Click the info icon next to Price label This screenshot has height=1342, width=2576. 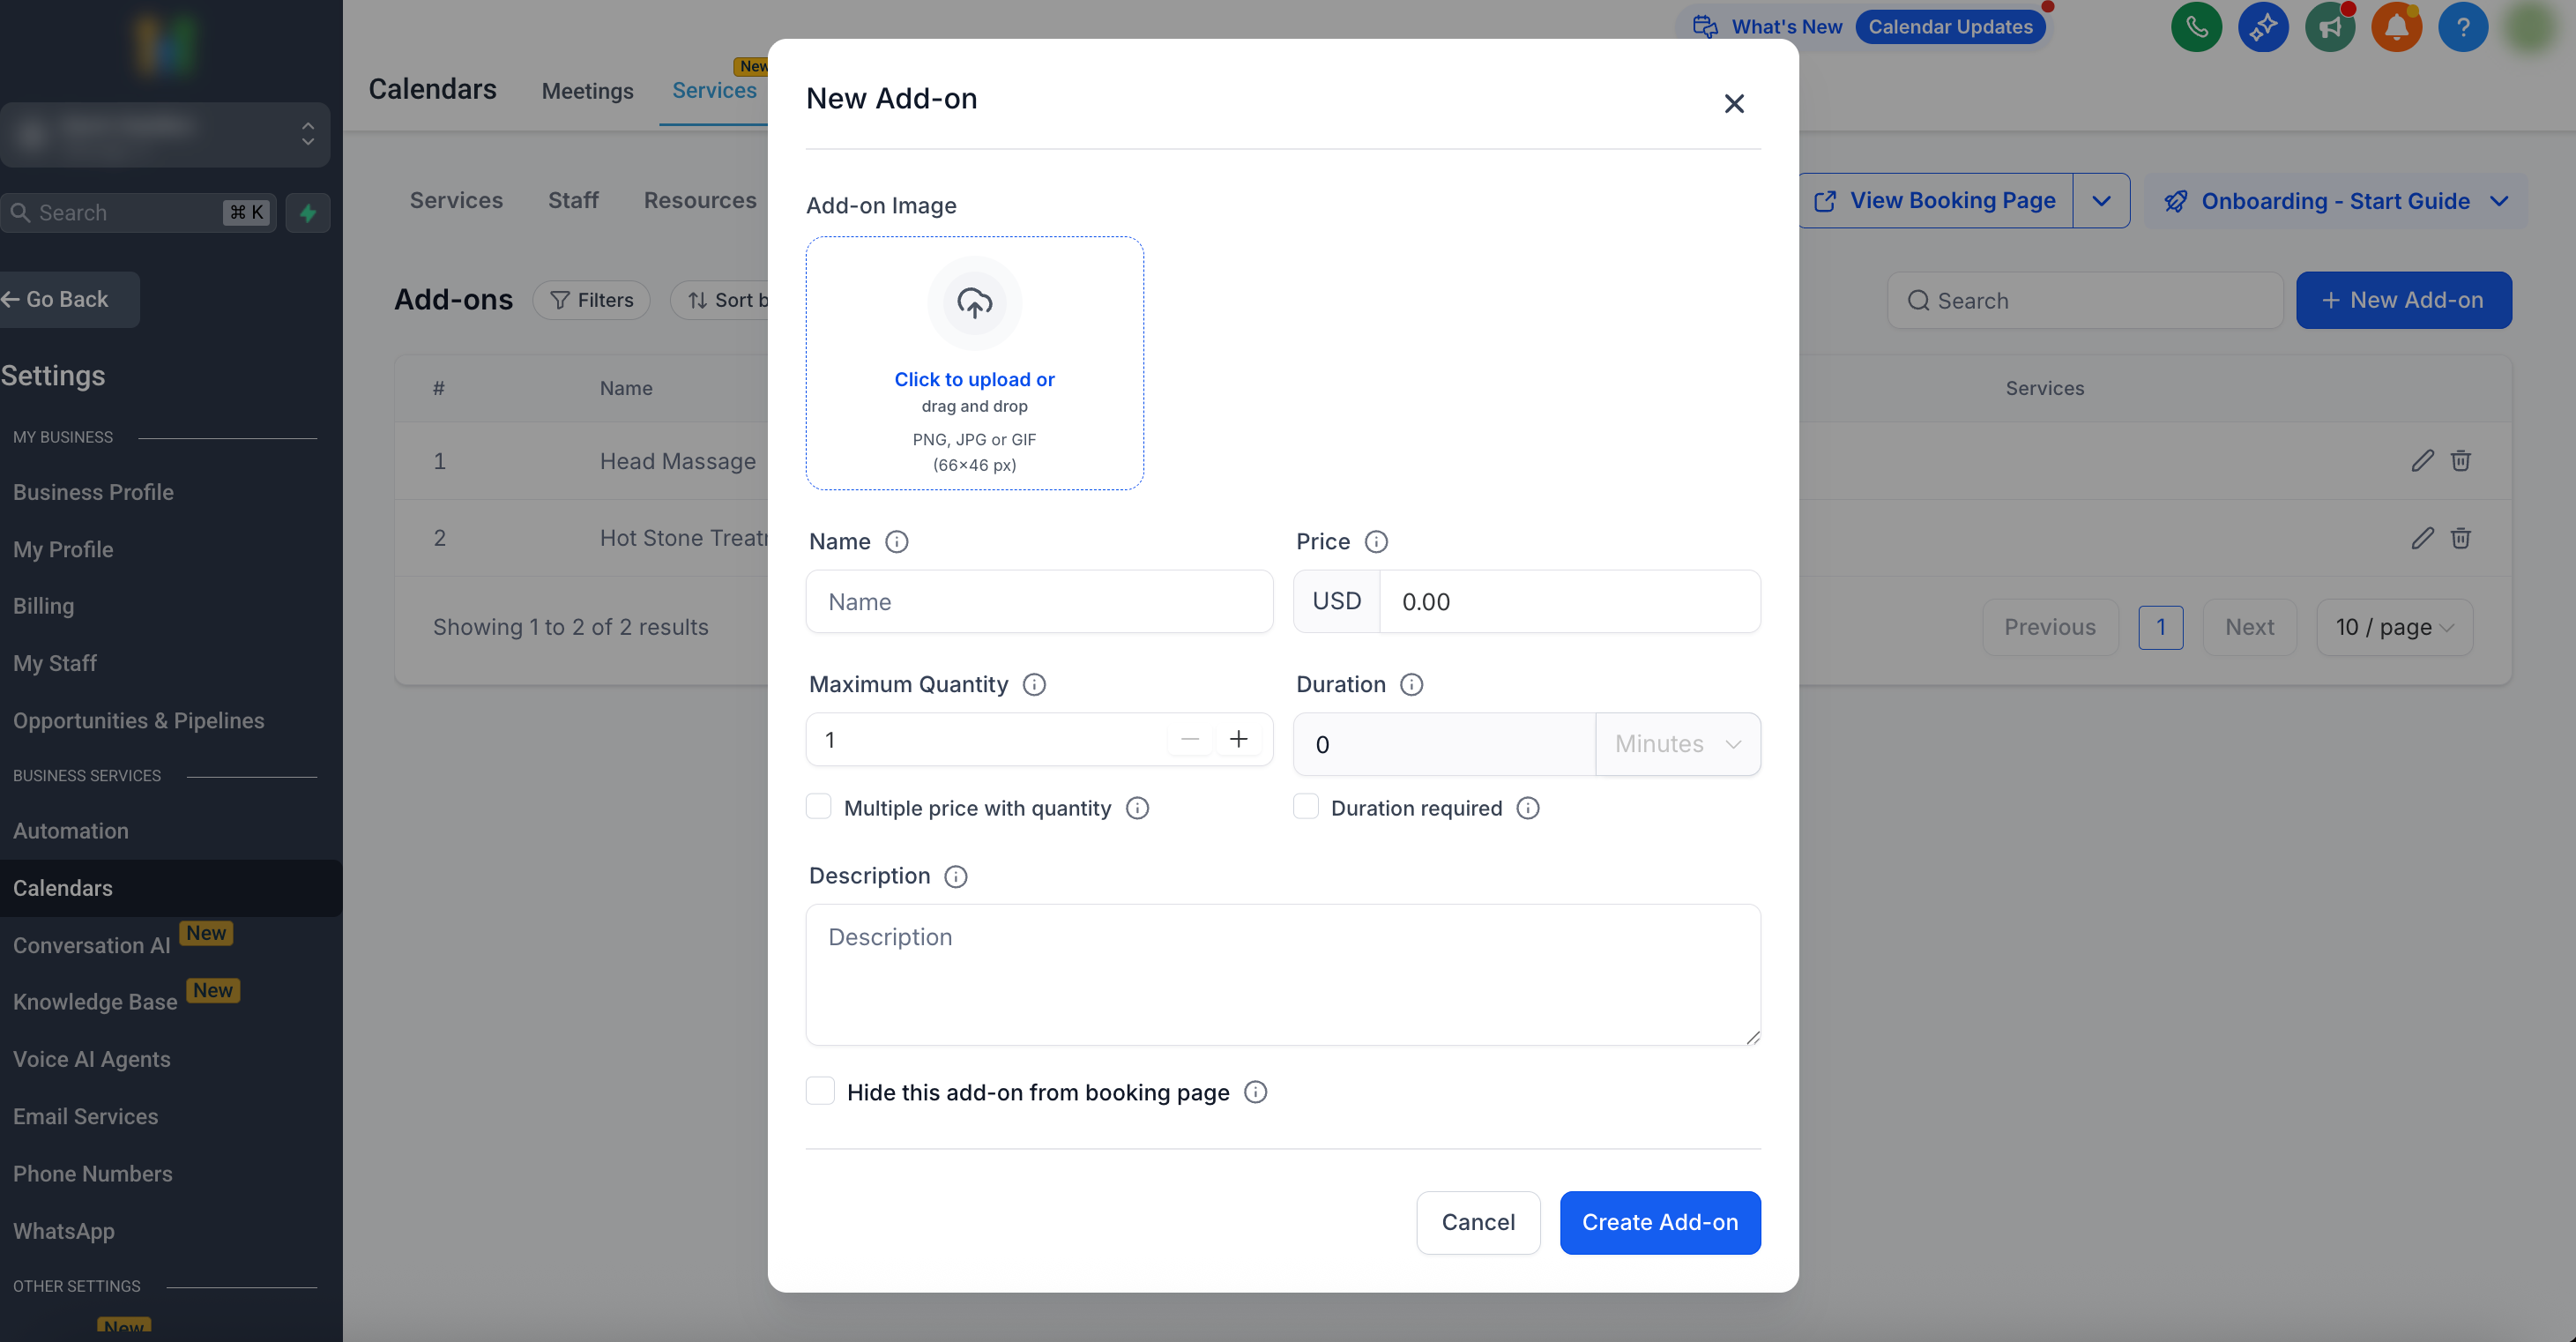1376,542
